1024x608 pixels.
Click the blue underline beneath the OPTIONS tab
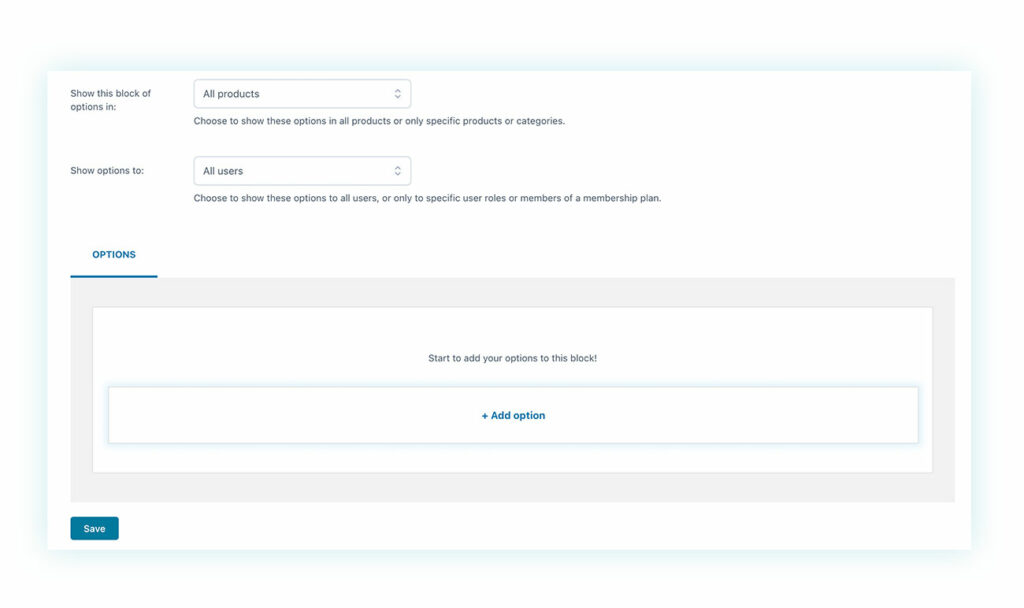(x=114, y=276)
